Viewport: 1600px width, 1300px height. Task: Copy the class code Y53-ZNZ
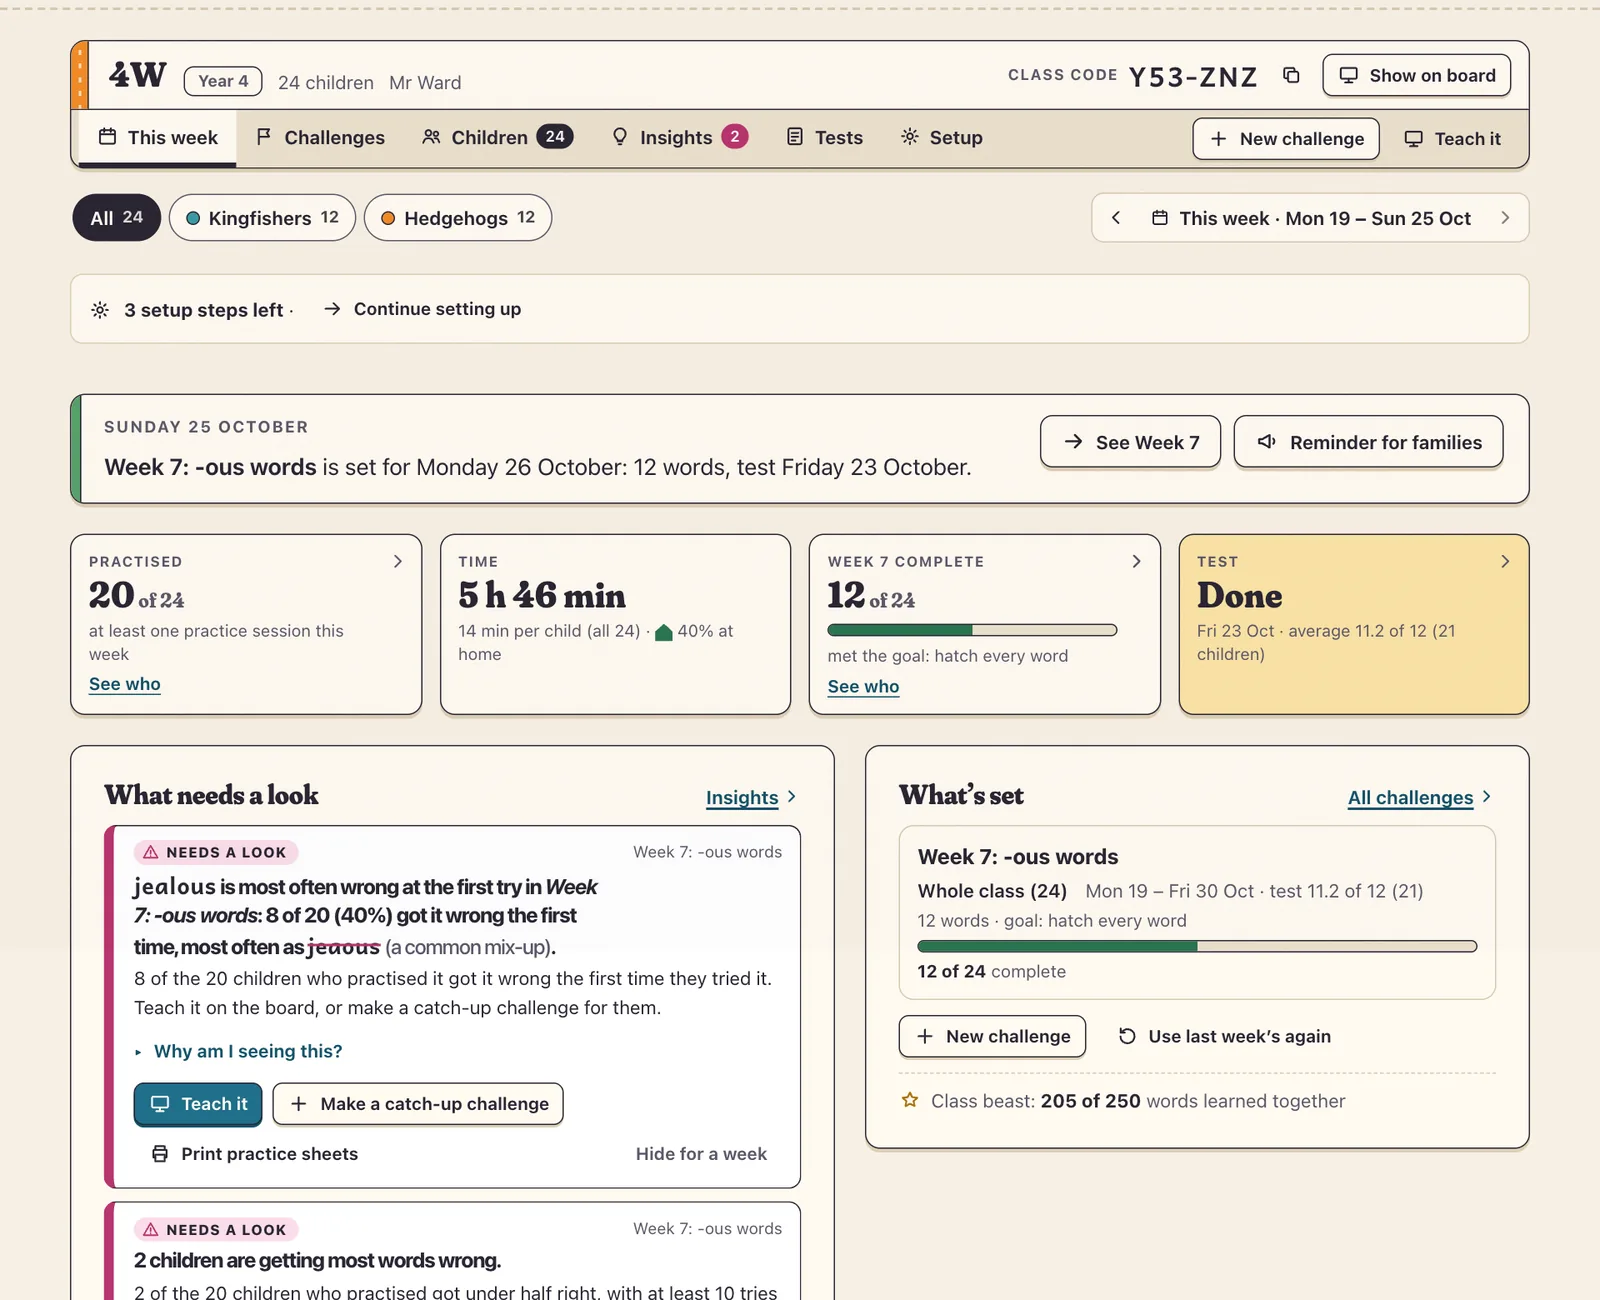tap(1291, 75)
